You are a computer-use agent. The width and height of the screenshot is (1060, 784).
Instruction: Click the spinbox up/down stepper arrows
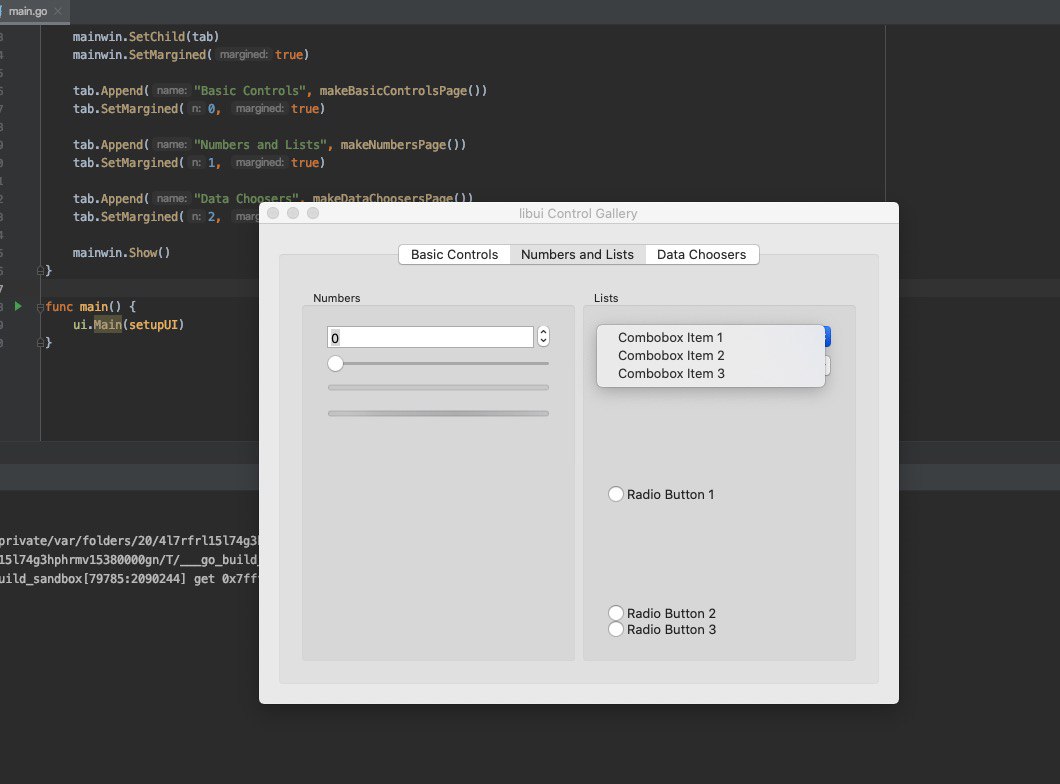(544, 337)
